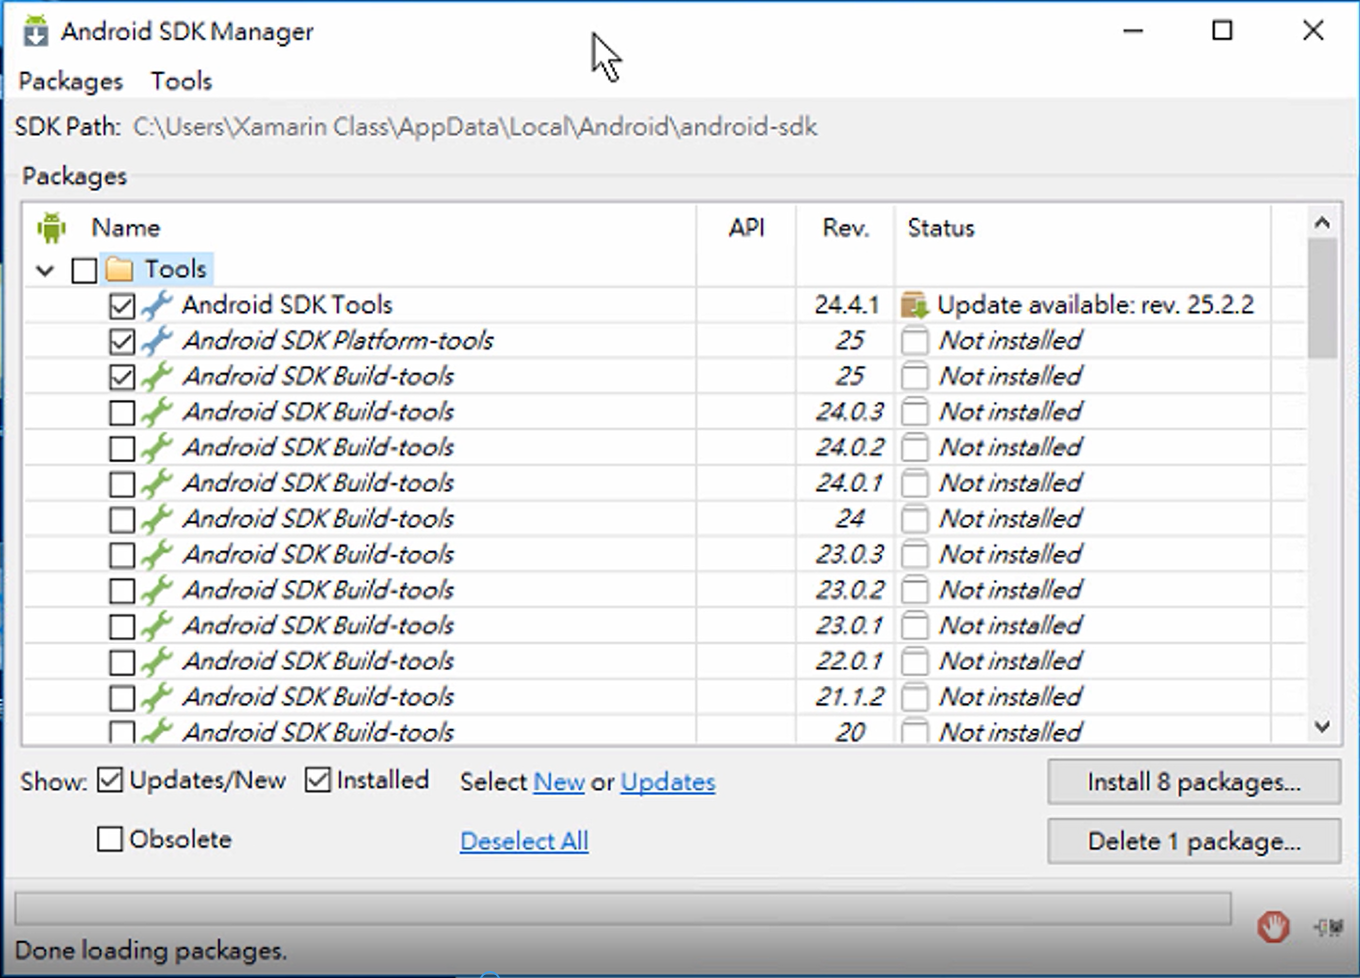Click the red stop hand icon

1273,927
